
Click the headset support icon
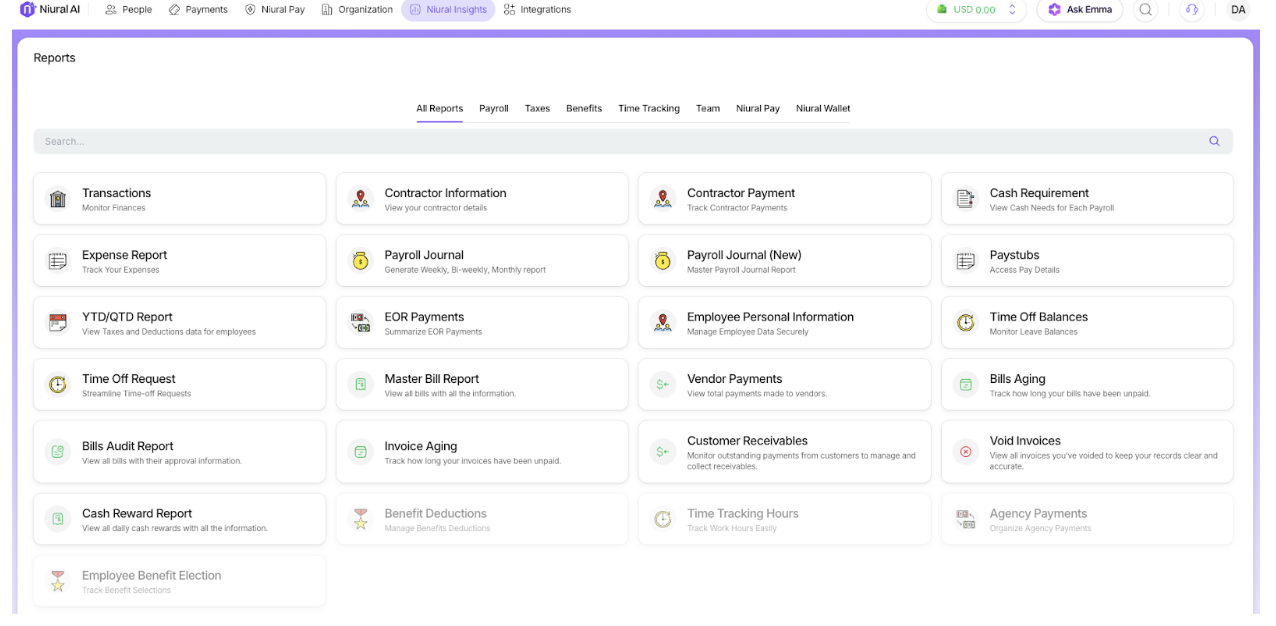[x=1191, y=9]
